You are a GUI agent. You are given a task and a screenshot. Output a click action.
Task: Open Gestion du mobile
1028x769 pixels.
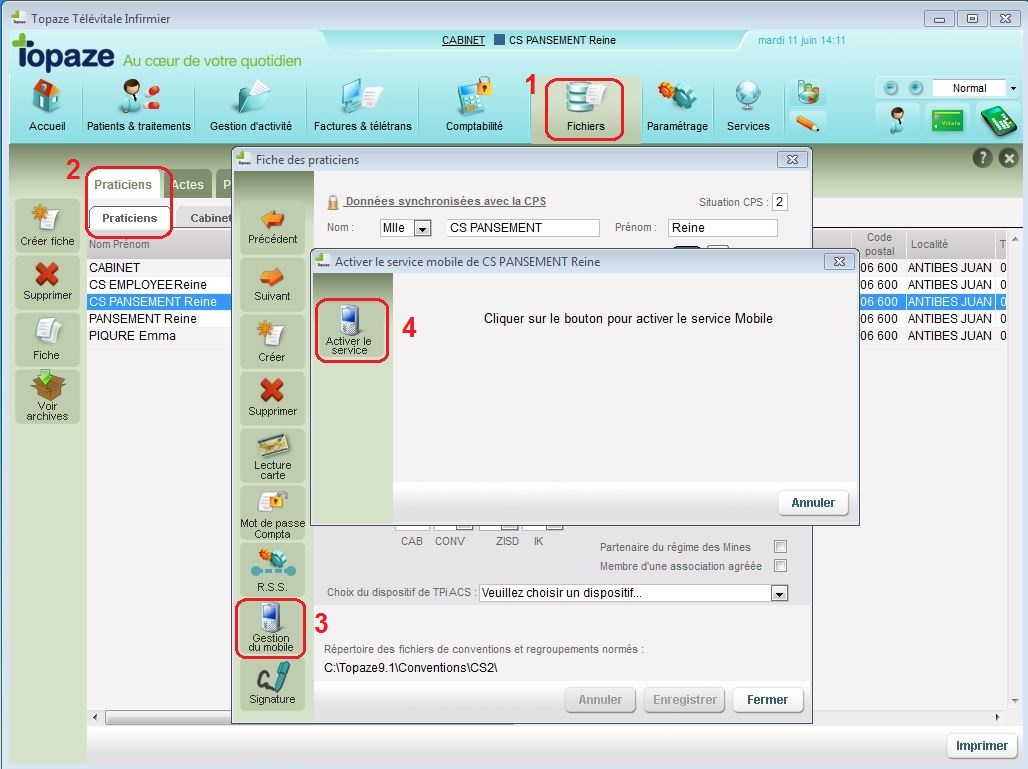pyautogui.click(x=271, y=628)
